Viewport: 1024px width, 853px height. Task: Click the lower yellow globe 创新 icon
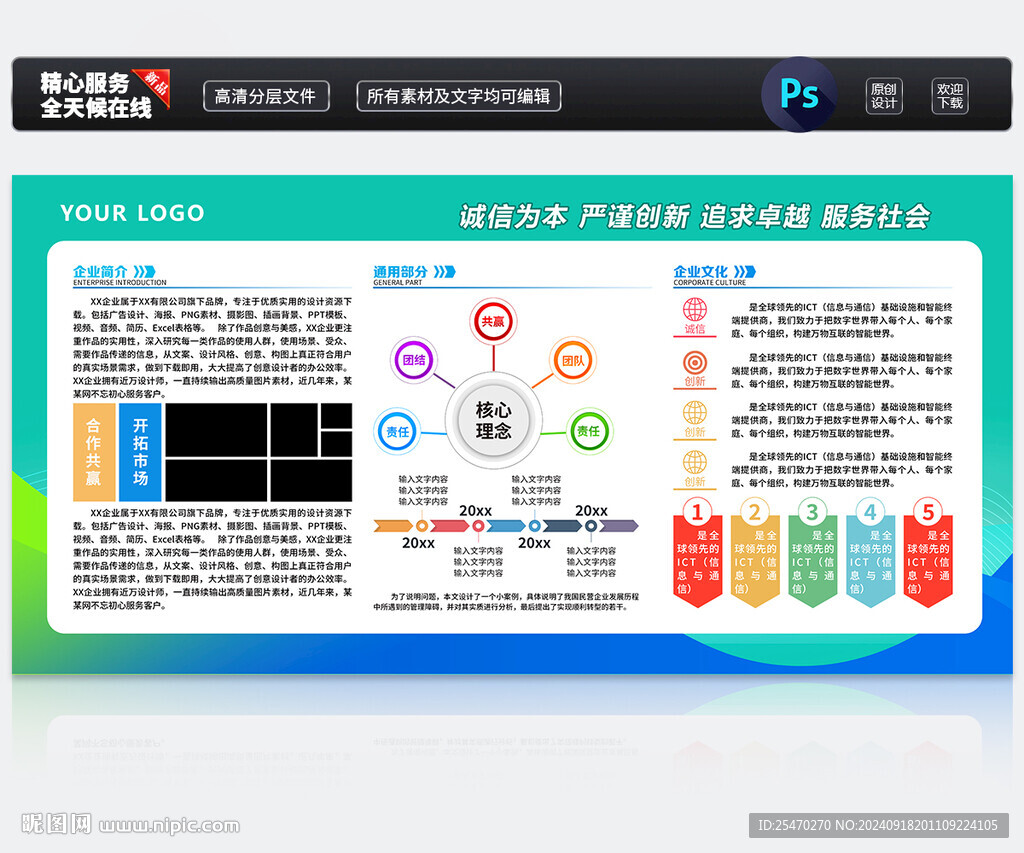(695, 469)
